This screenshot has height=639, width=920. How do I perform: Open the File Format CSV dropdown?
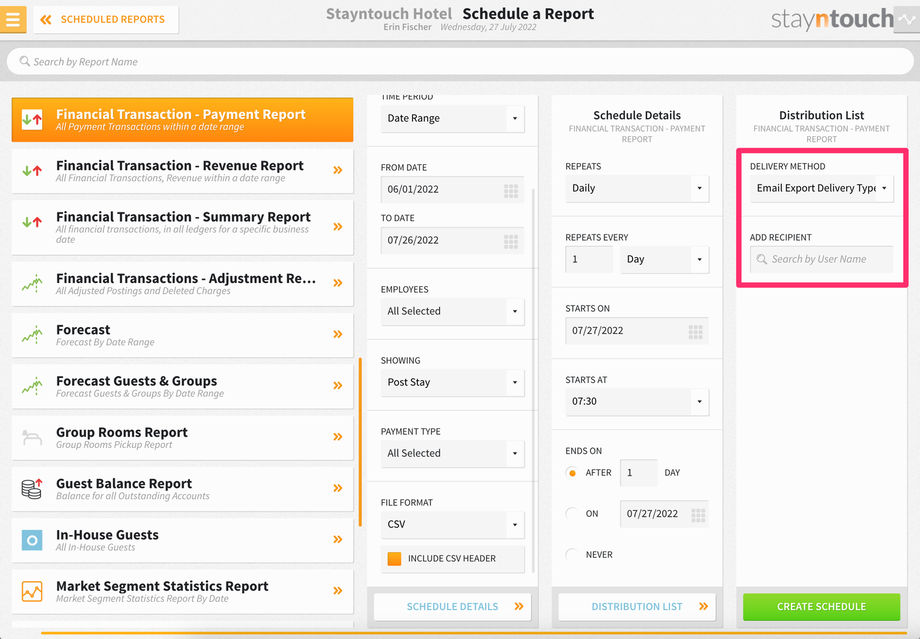click(x=452, y=525)
